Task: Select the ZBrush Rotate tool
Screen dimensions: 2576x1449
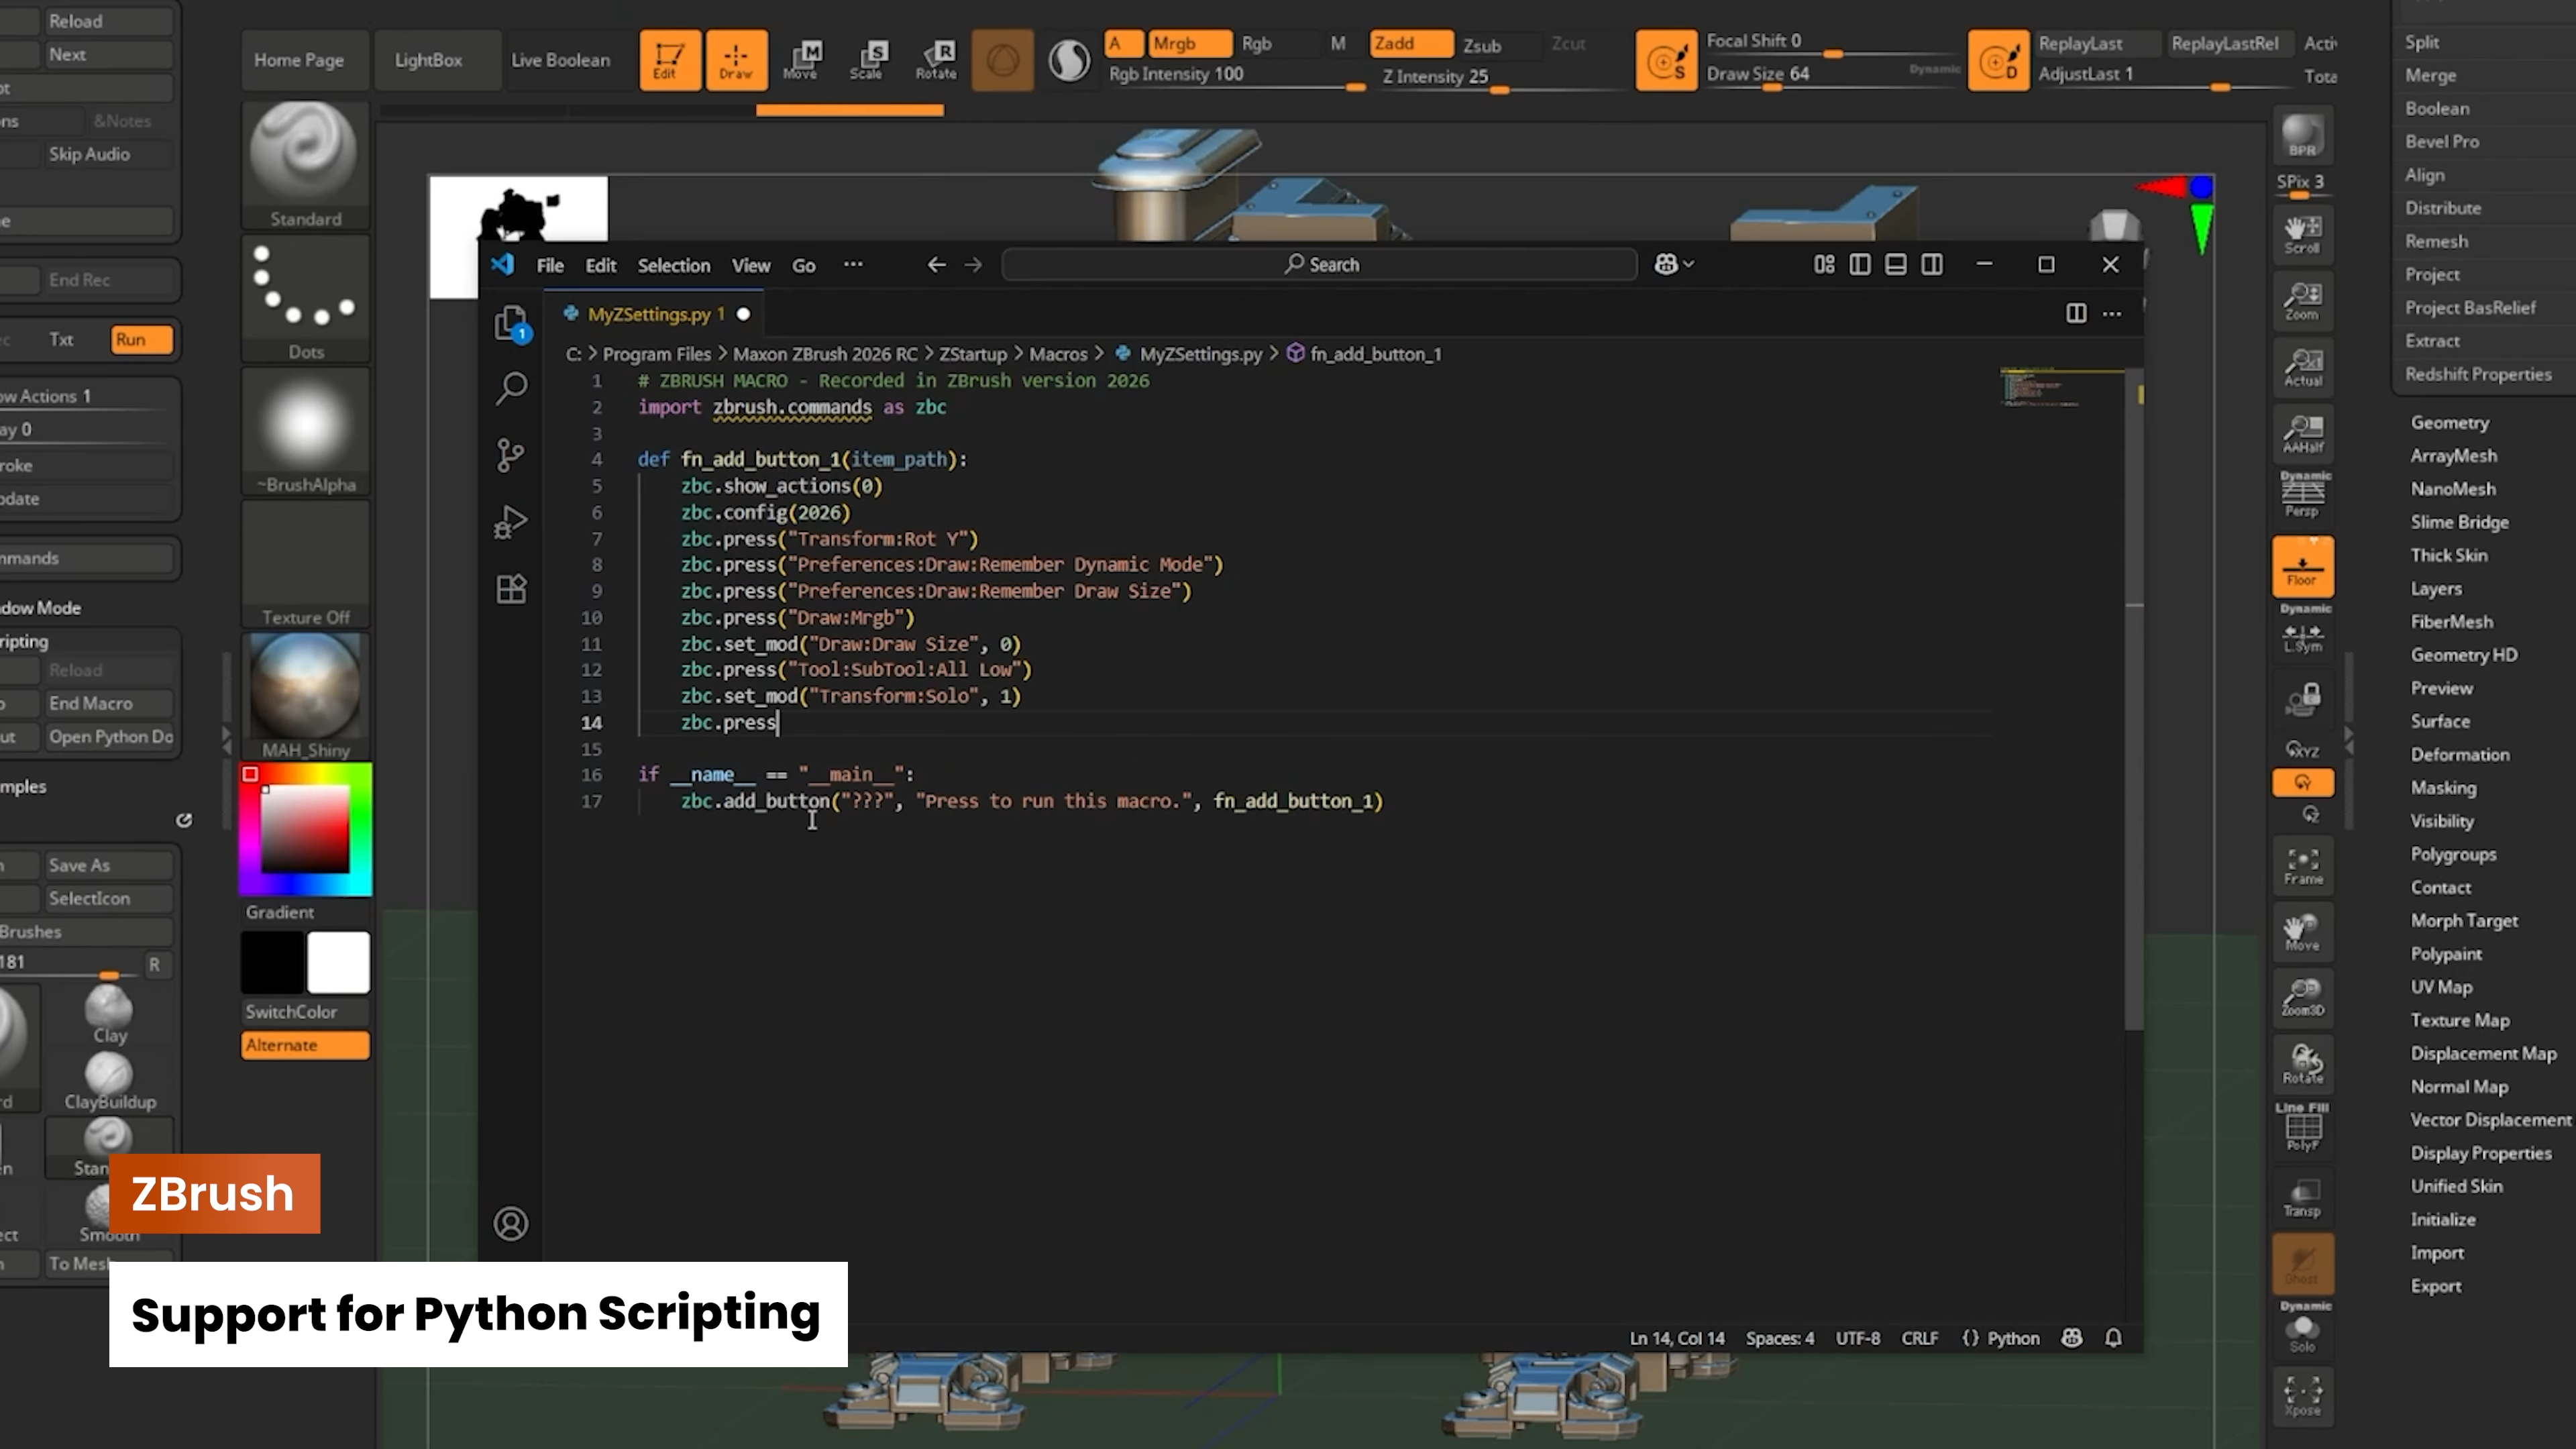Action: 936,60
